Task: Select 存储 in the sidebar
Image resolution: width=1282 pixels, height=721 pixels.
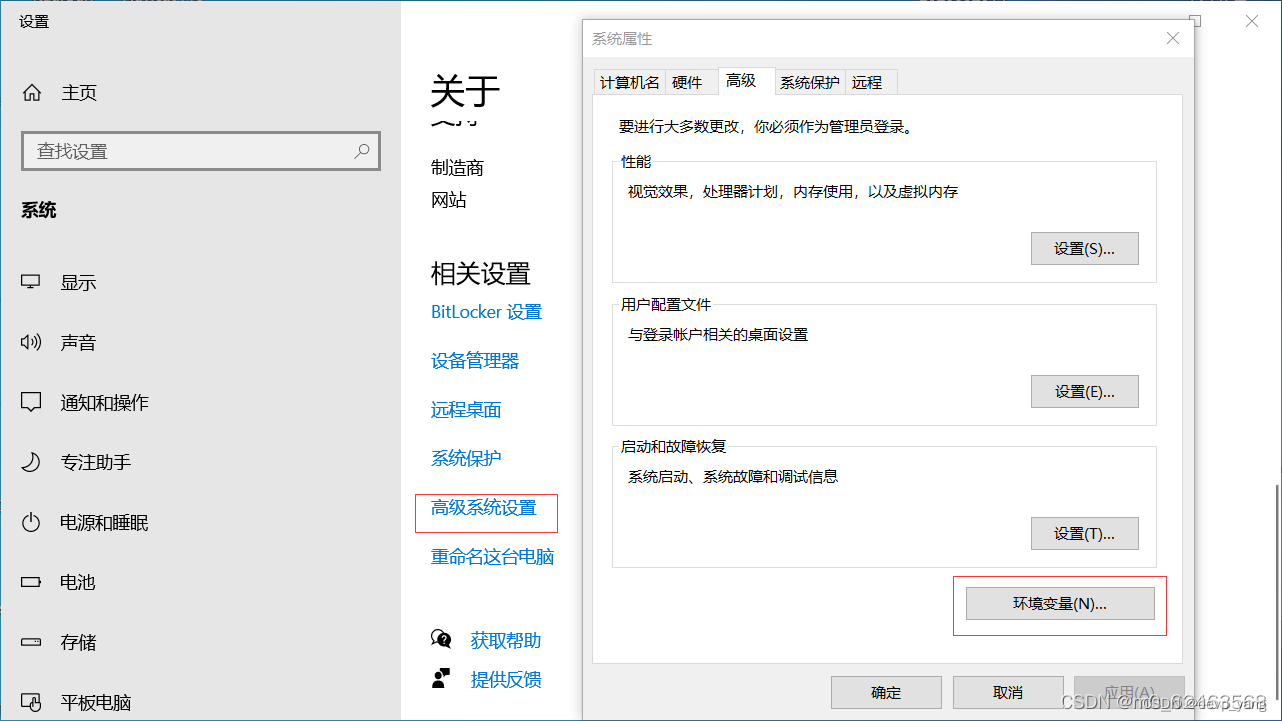Action: 79,642
